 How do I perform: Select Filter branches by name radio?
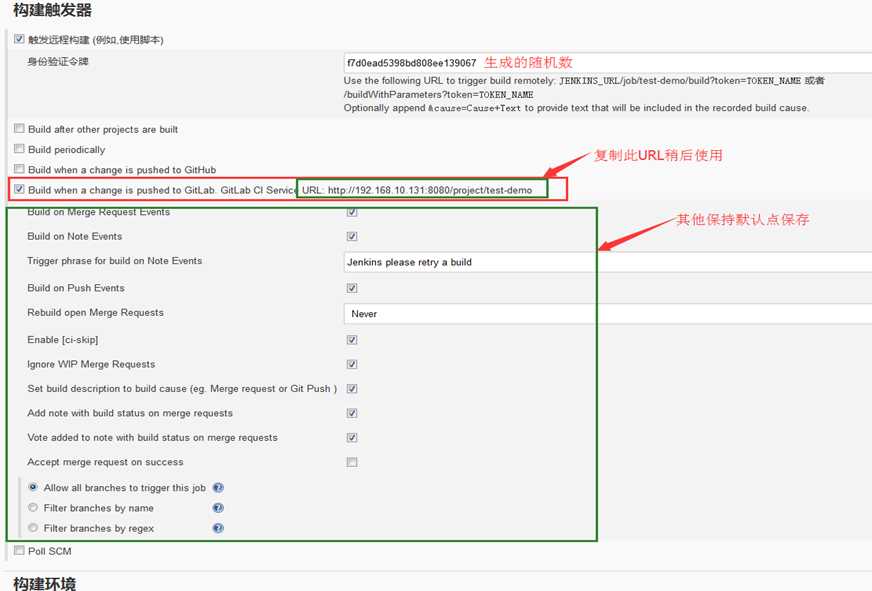point(33,507)
